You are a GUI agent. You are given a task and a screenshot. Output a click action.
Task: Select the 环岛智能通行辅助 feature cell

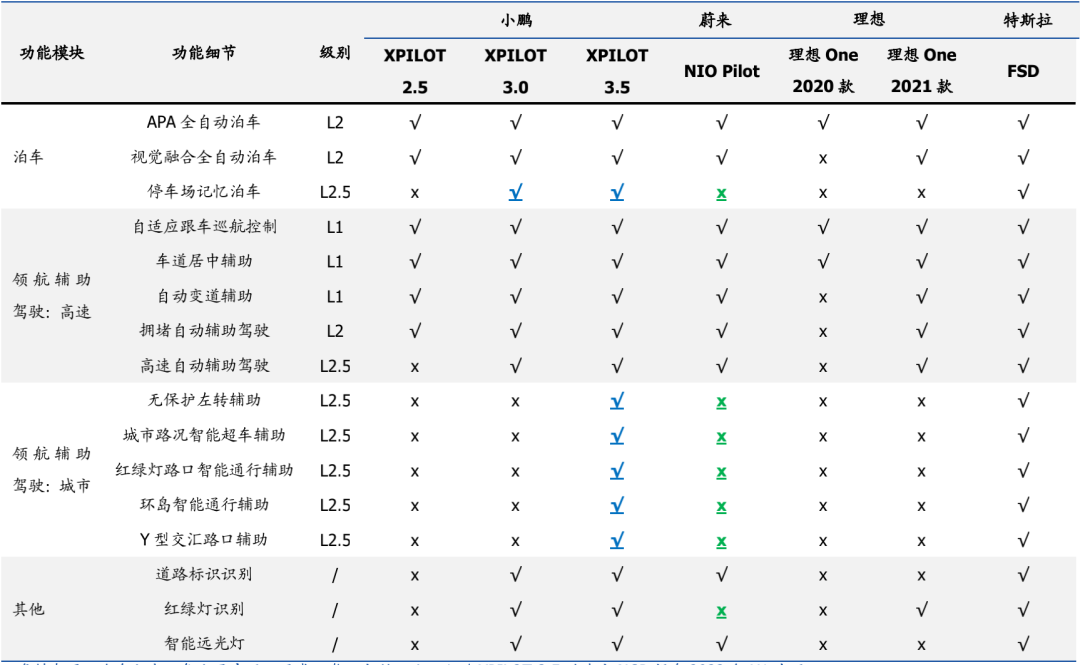click(204, 504)
